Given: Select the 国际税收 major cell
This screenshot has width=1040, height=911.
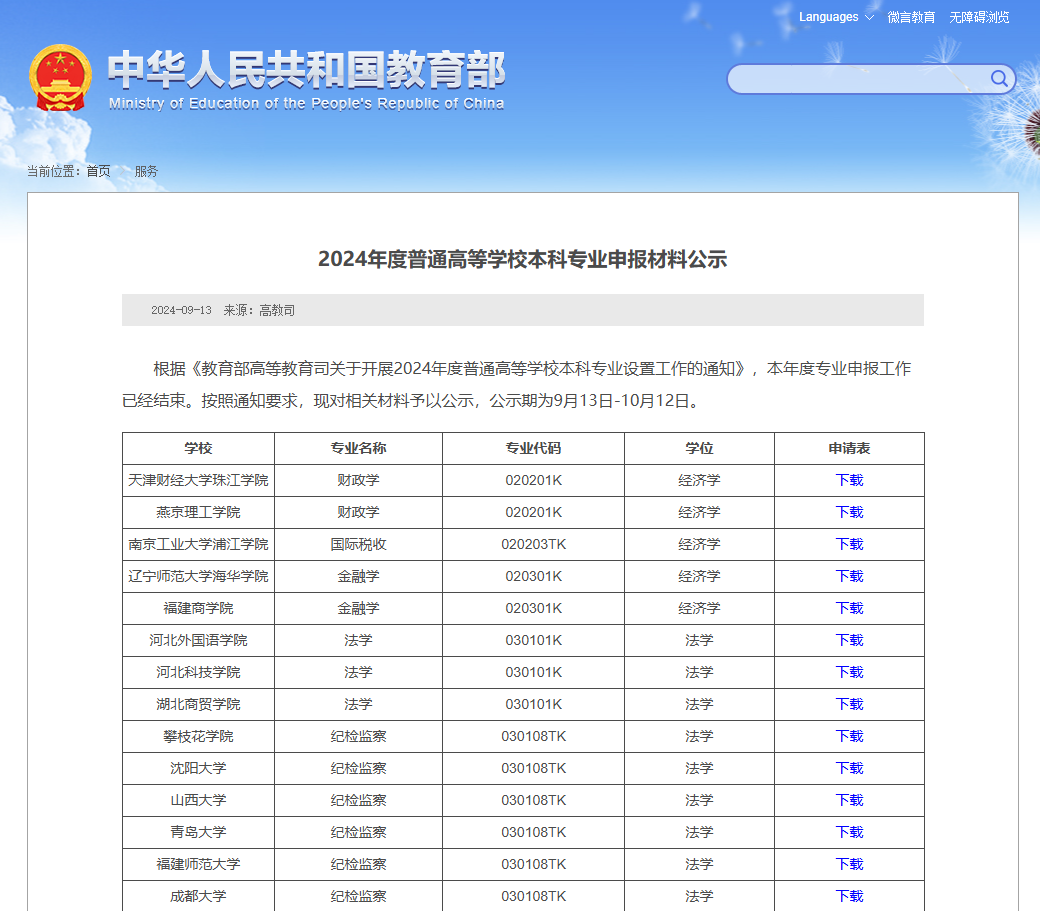Looking at the screenshot, I should pyautogui.click(x=358, y=544).
